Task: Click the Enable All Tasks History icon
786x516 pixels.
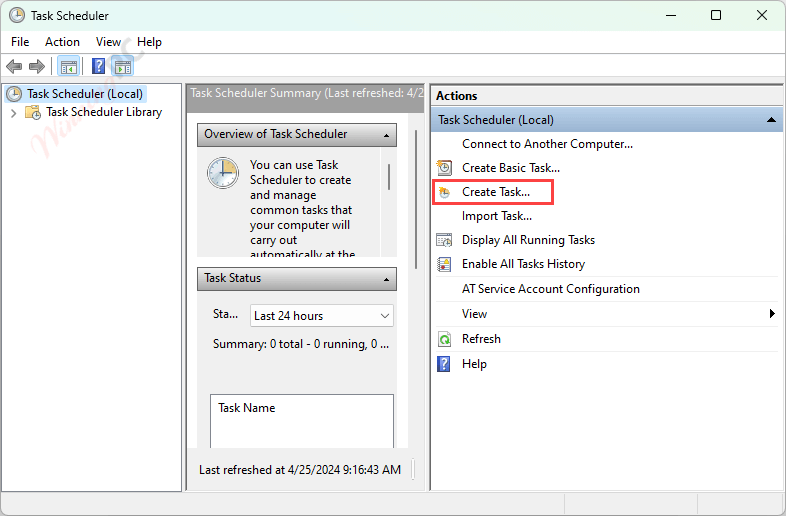Action: 444,264
